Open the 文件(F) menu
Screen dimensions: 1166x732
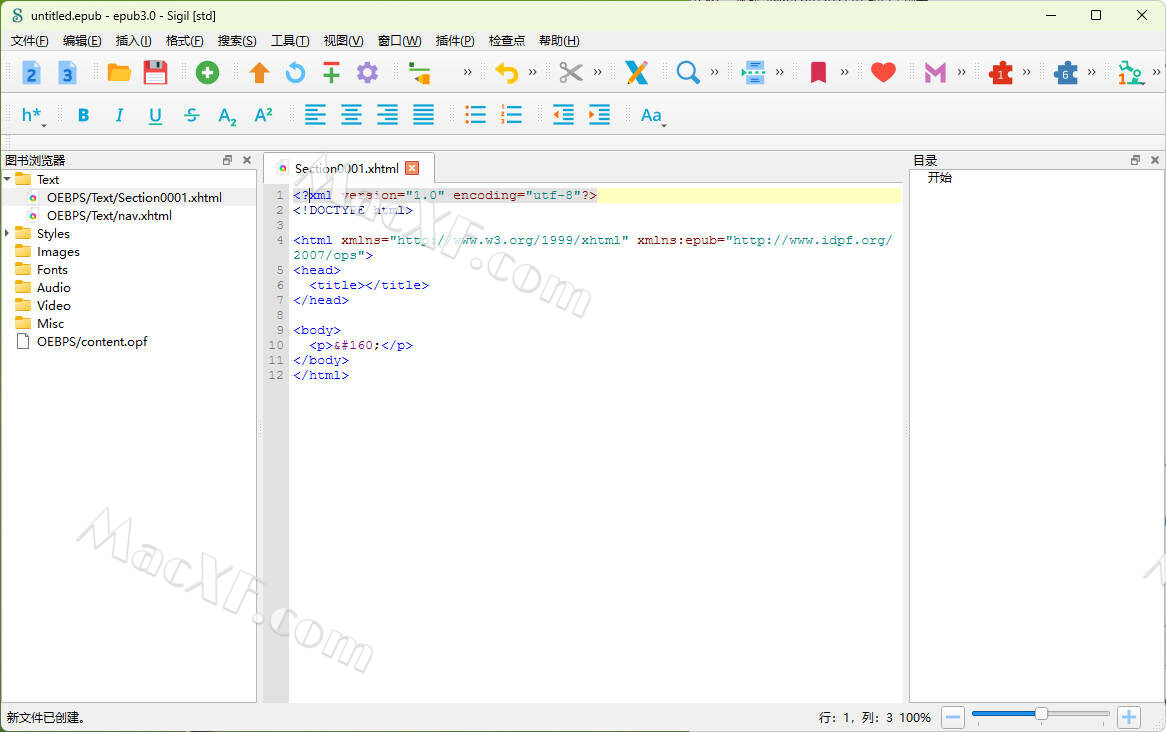click(30, 41)
